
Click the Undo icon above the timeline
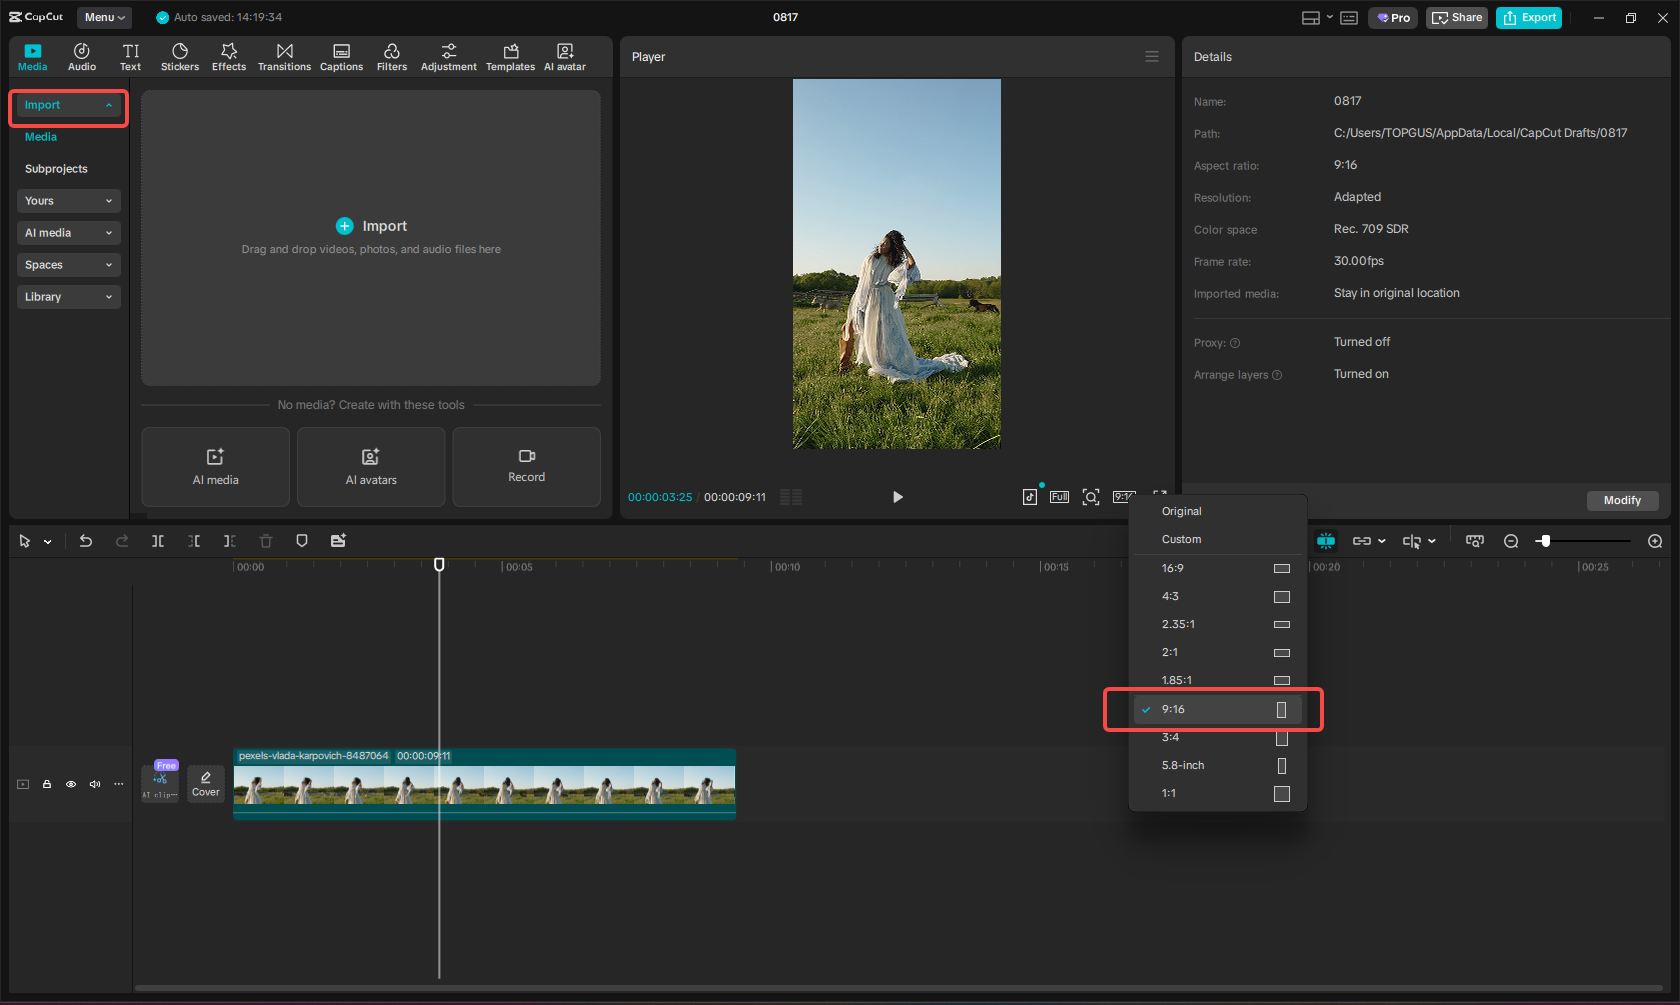coord(85,540)
